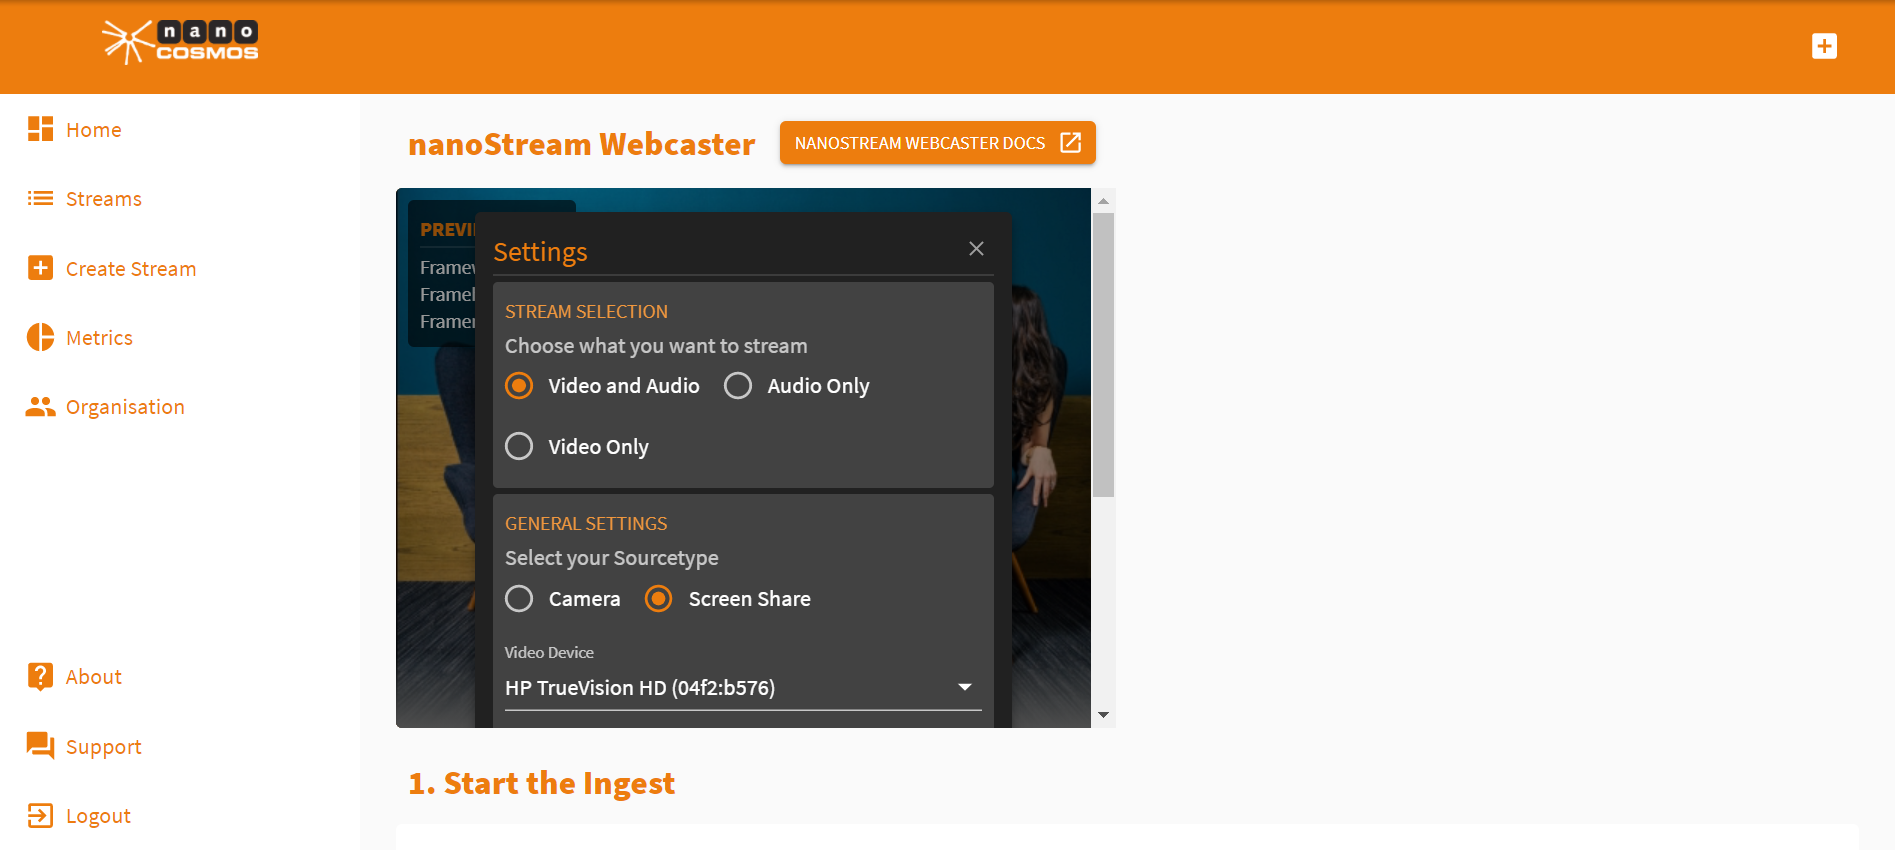Click the Video Device dropdown arrow
Screen dimensions: 1895x850
[x=965, y=687]
